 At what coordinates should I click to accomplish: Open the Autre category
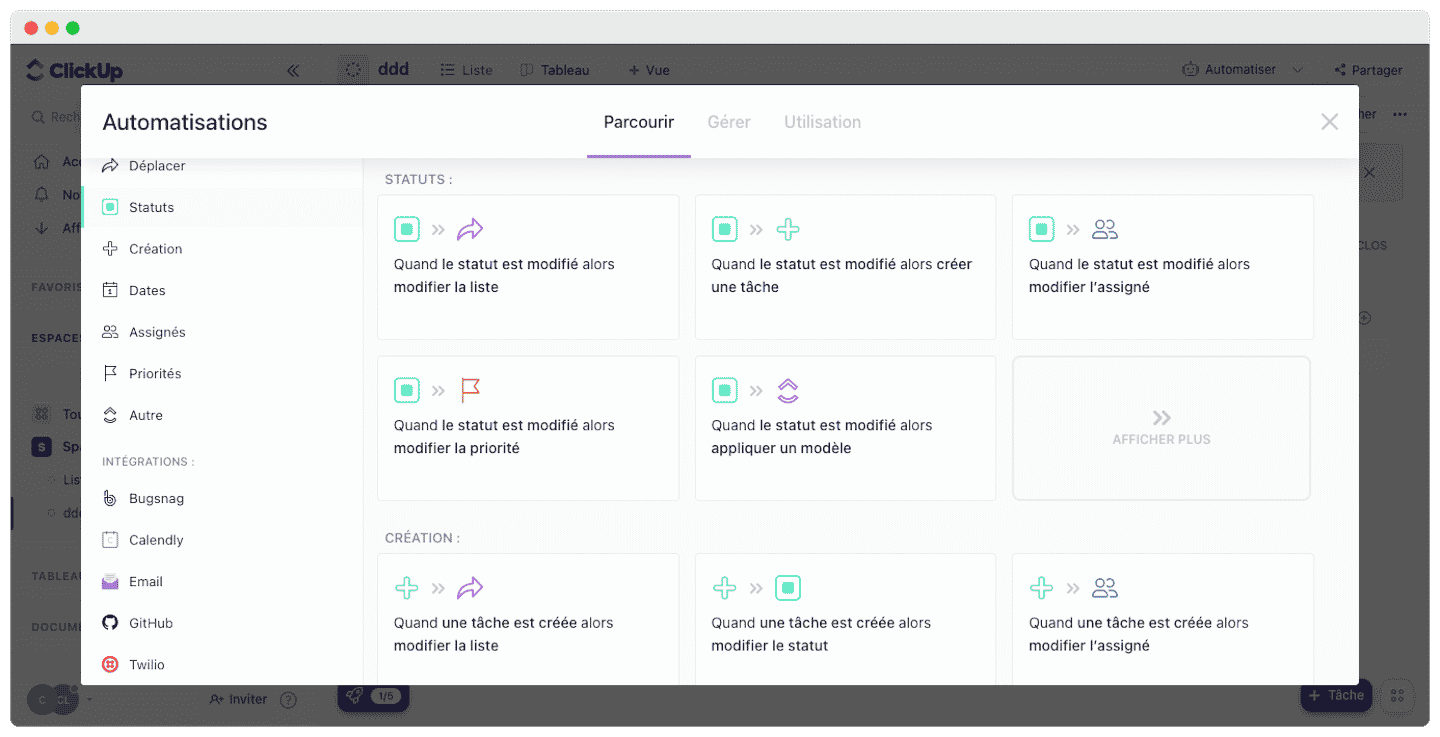[222, 415]
